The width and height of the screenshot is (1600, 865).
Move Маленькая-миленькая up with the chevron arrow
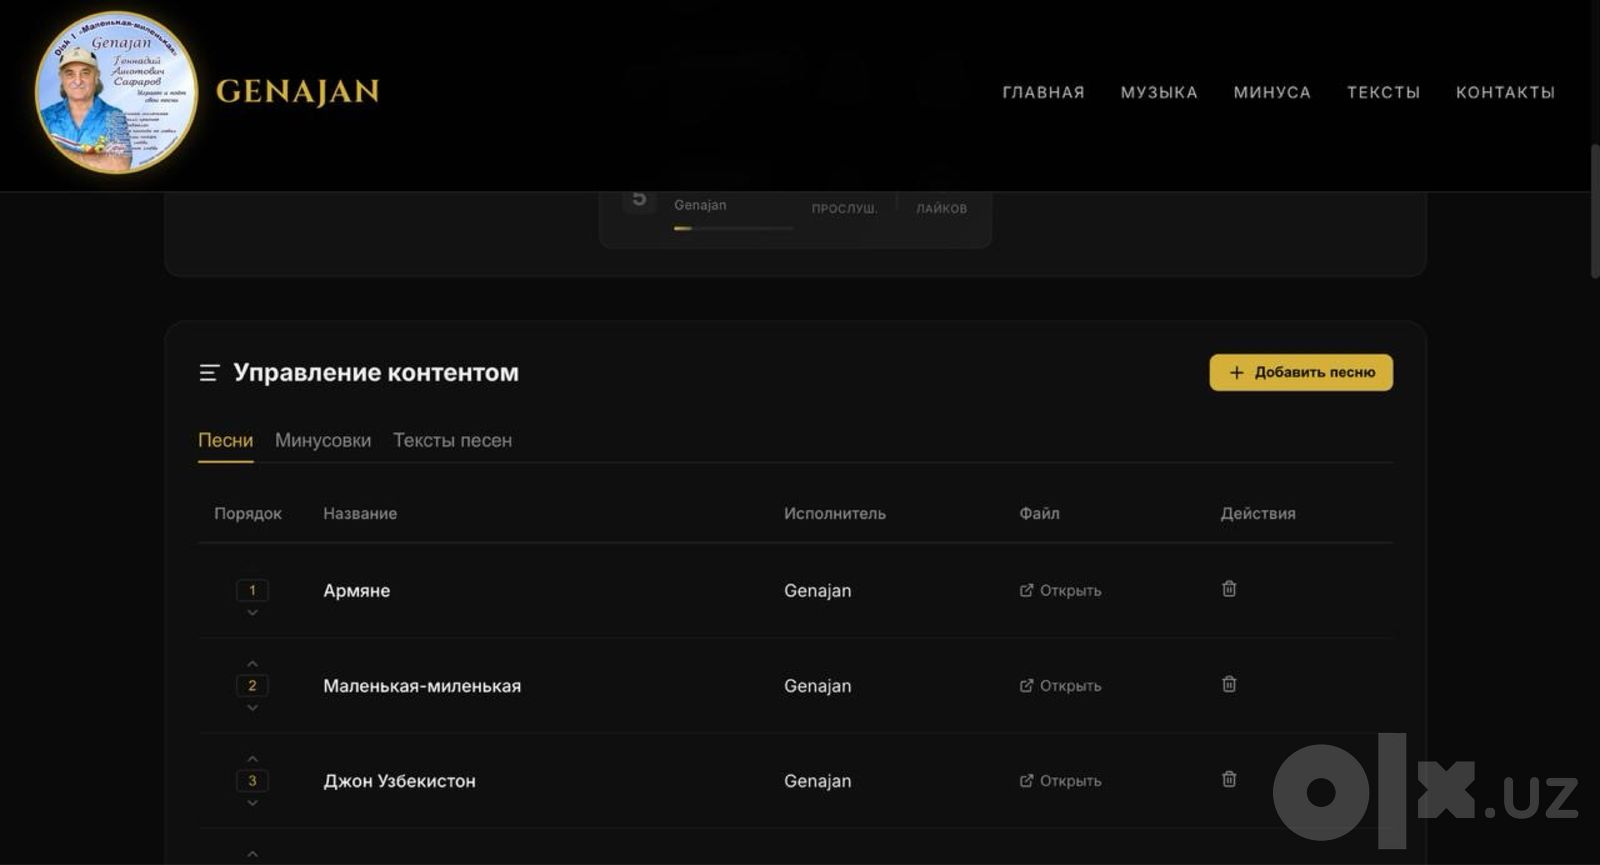coord(252,663)
